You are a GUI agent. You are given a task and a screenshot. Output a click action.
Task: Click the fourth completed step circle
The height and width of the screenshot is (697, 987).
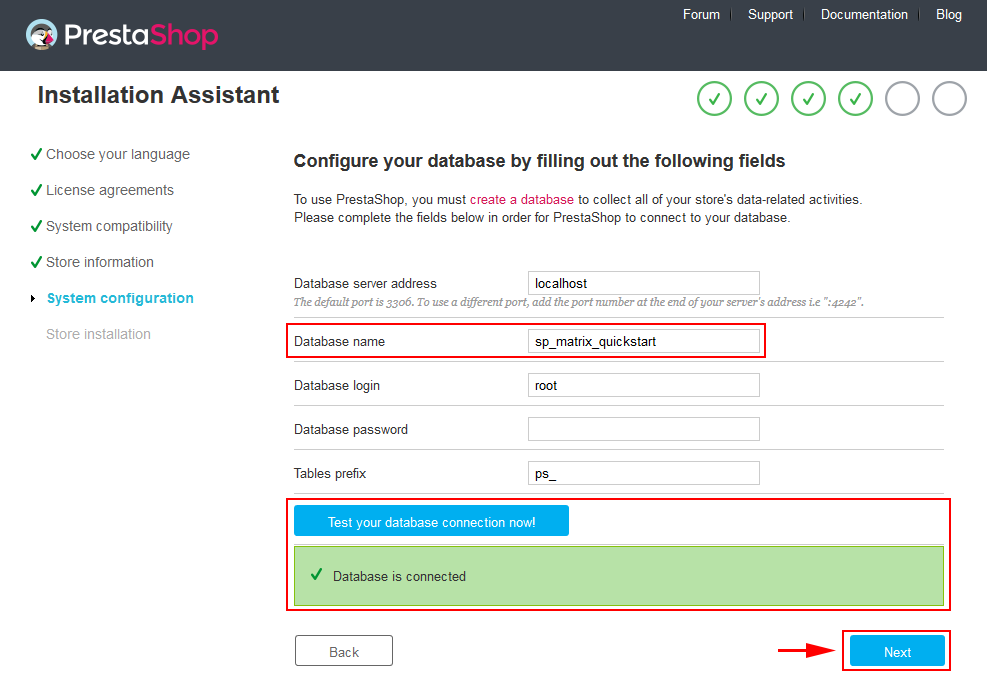pyautogui.click(x=855, y=99)
